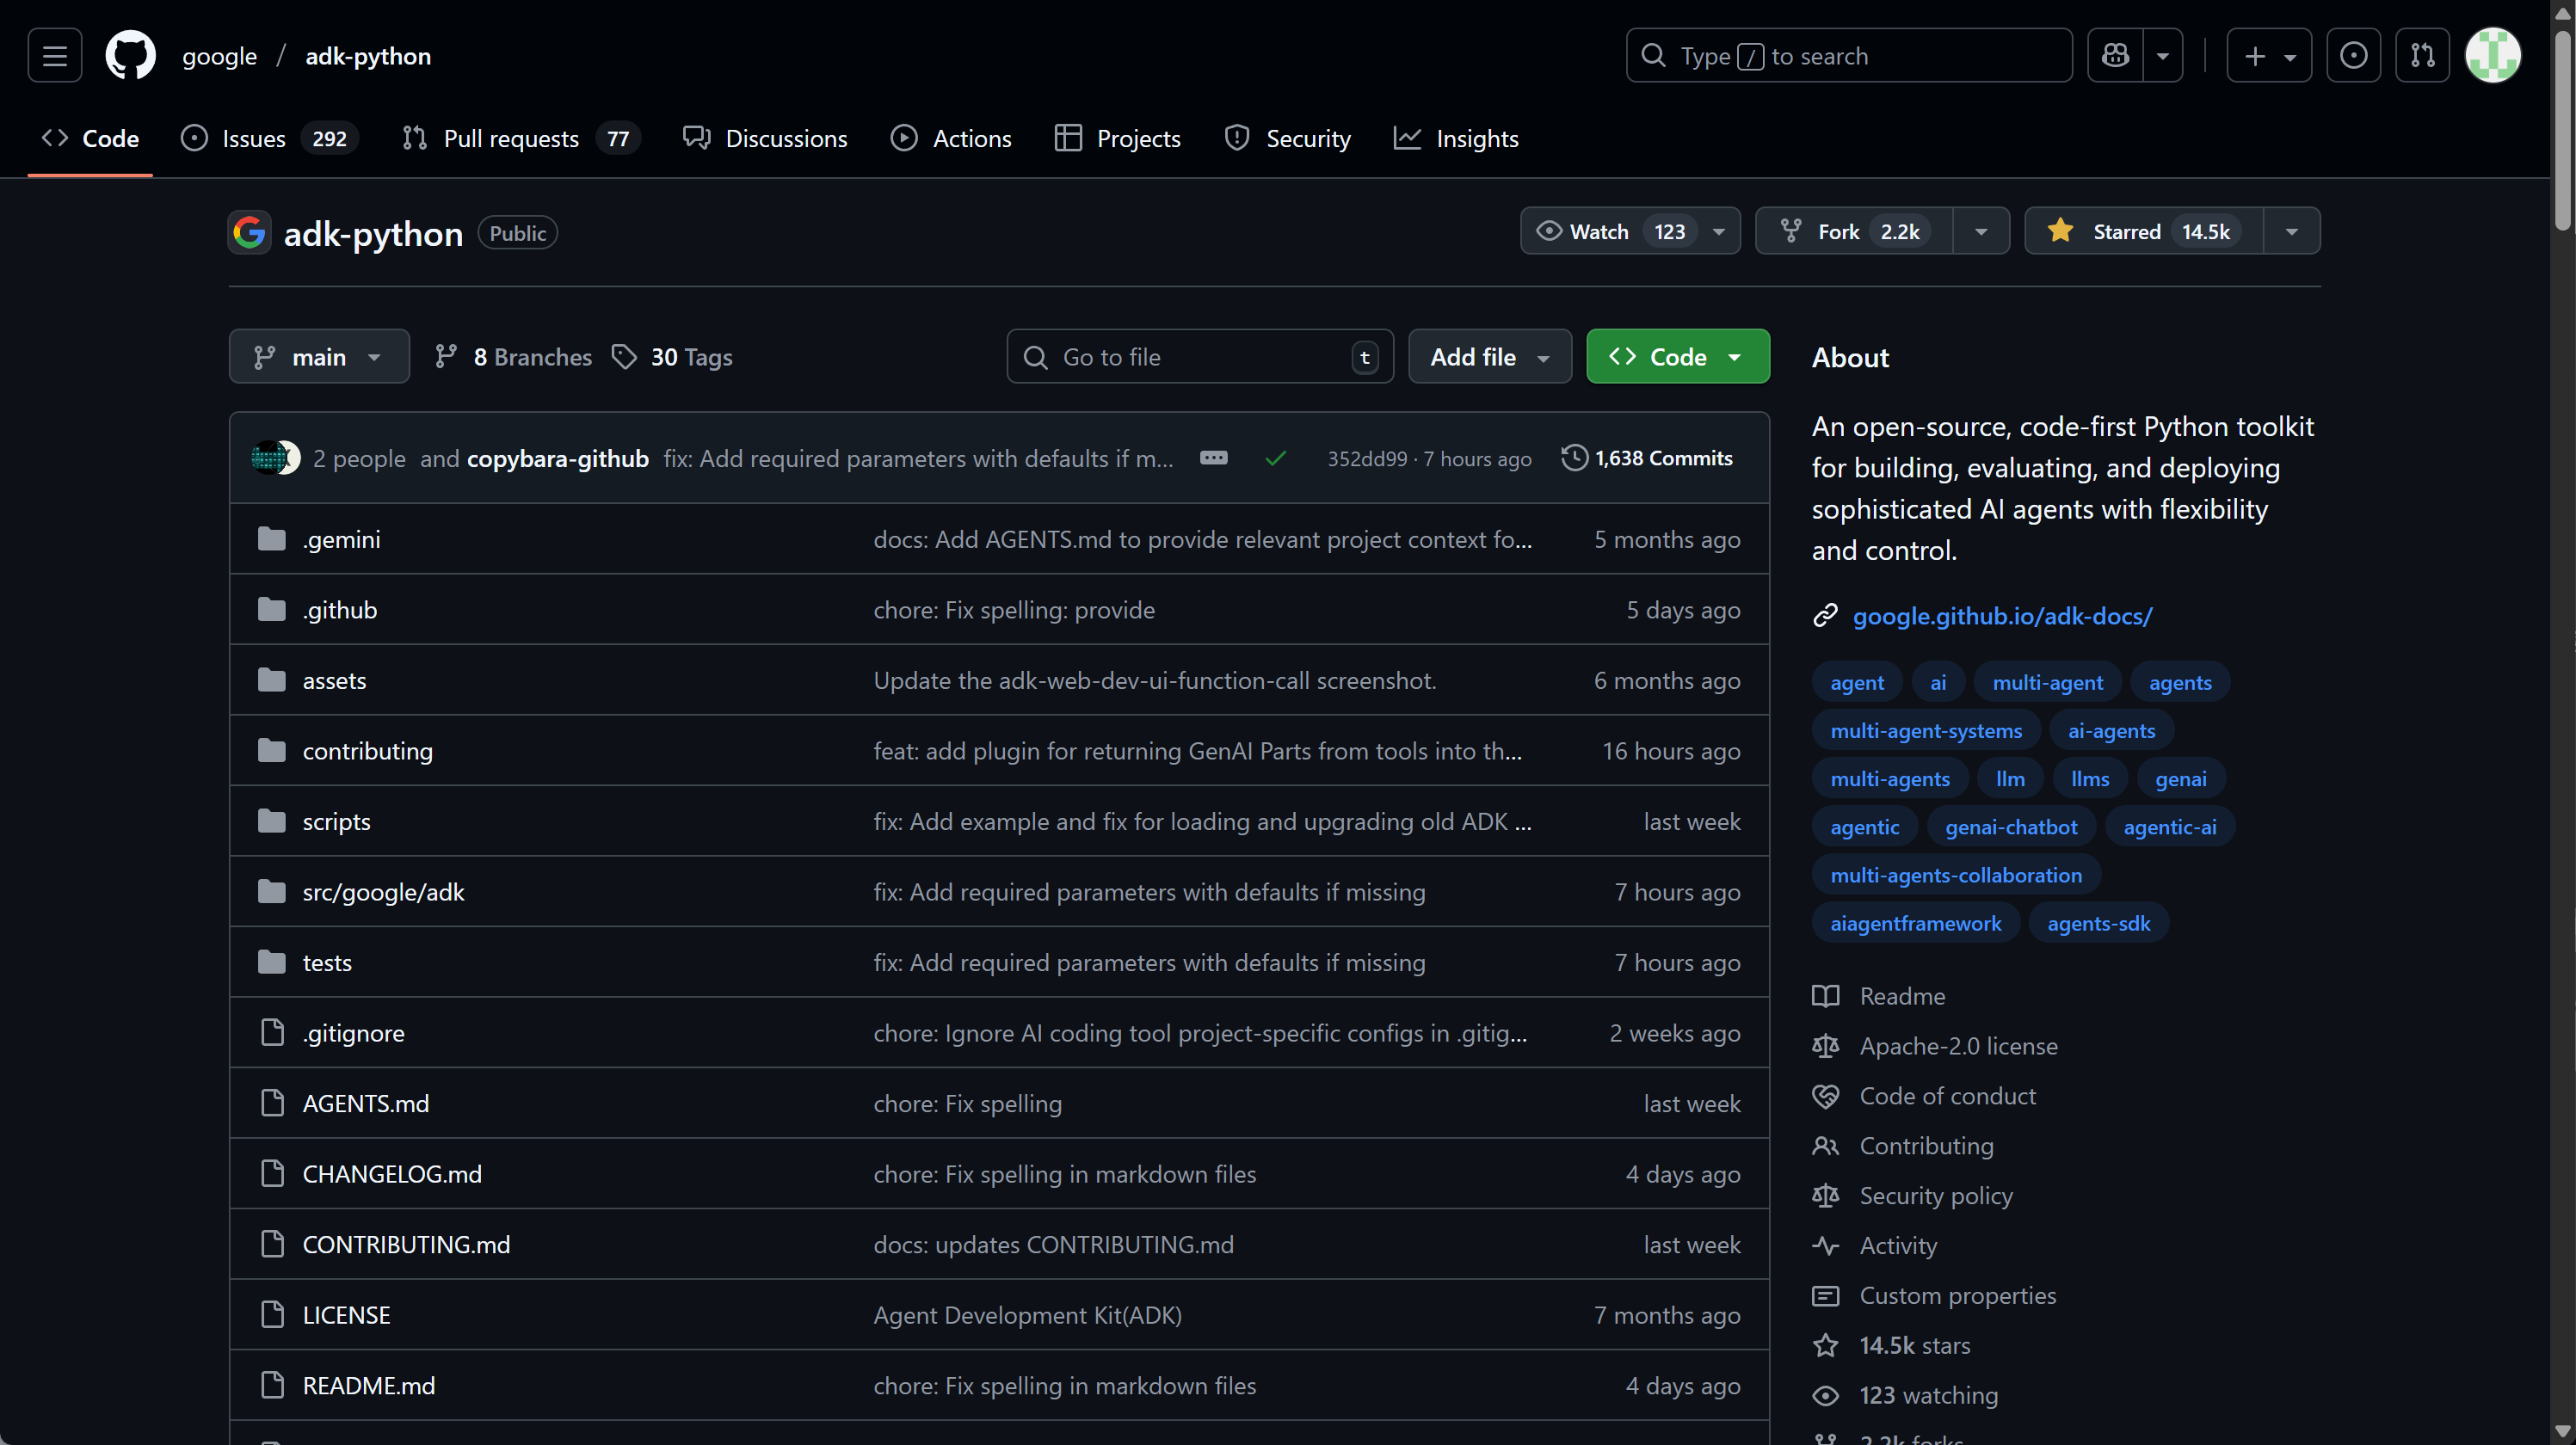Click the tag icon beside 30 Tags

point(624,357)
